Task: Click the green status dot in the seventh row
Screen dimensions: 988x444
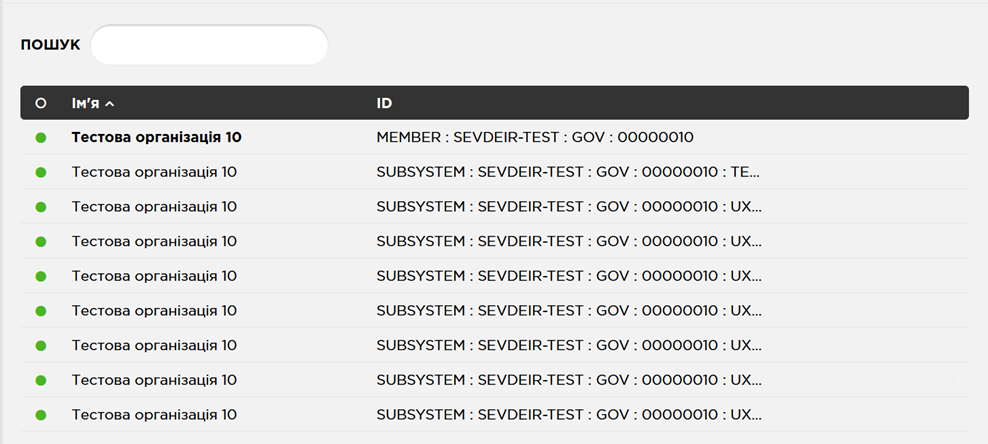Action: point(41,345)
